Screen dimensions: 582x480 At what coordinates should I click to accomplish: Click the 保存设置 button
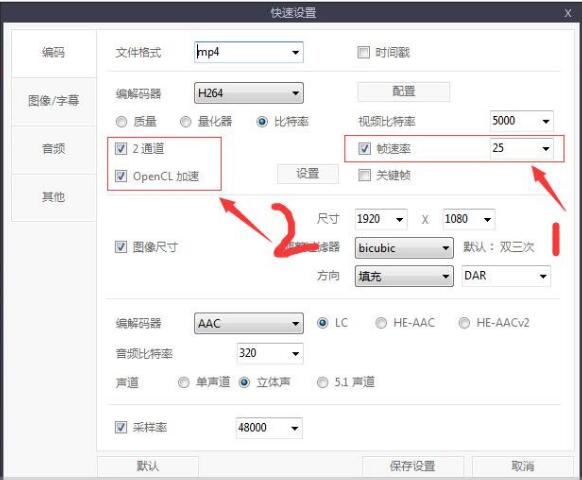413,466
